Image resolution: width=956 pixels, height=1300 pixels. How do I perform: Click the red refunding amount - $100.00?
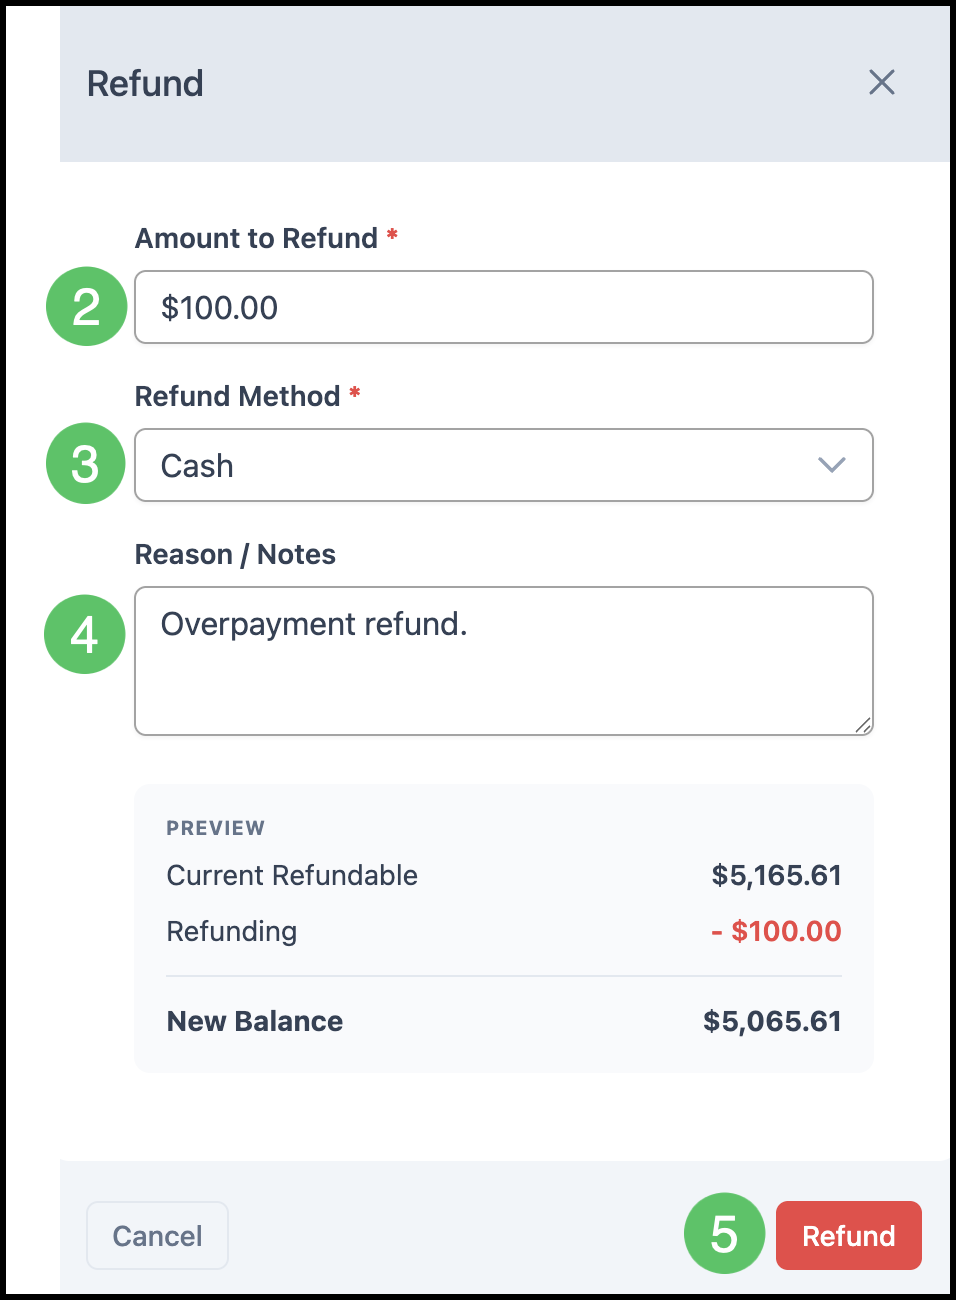pos(776,931)
